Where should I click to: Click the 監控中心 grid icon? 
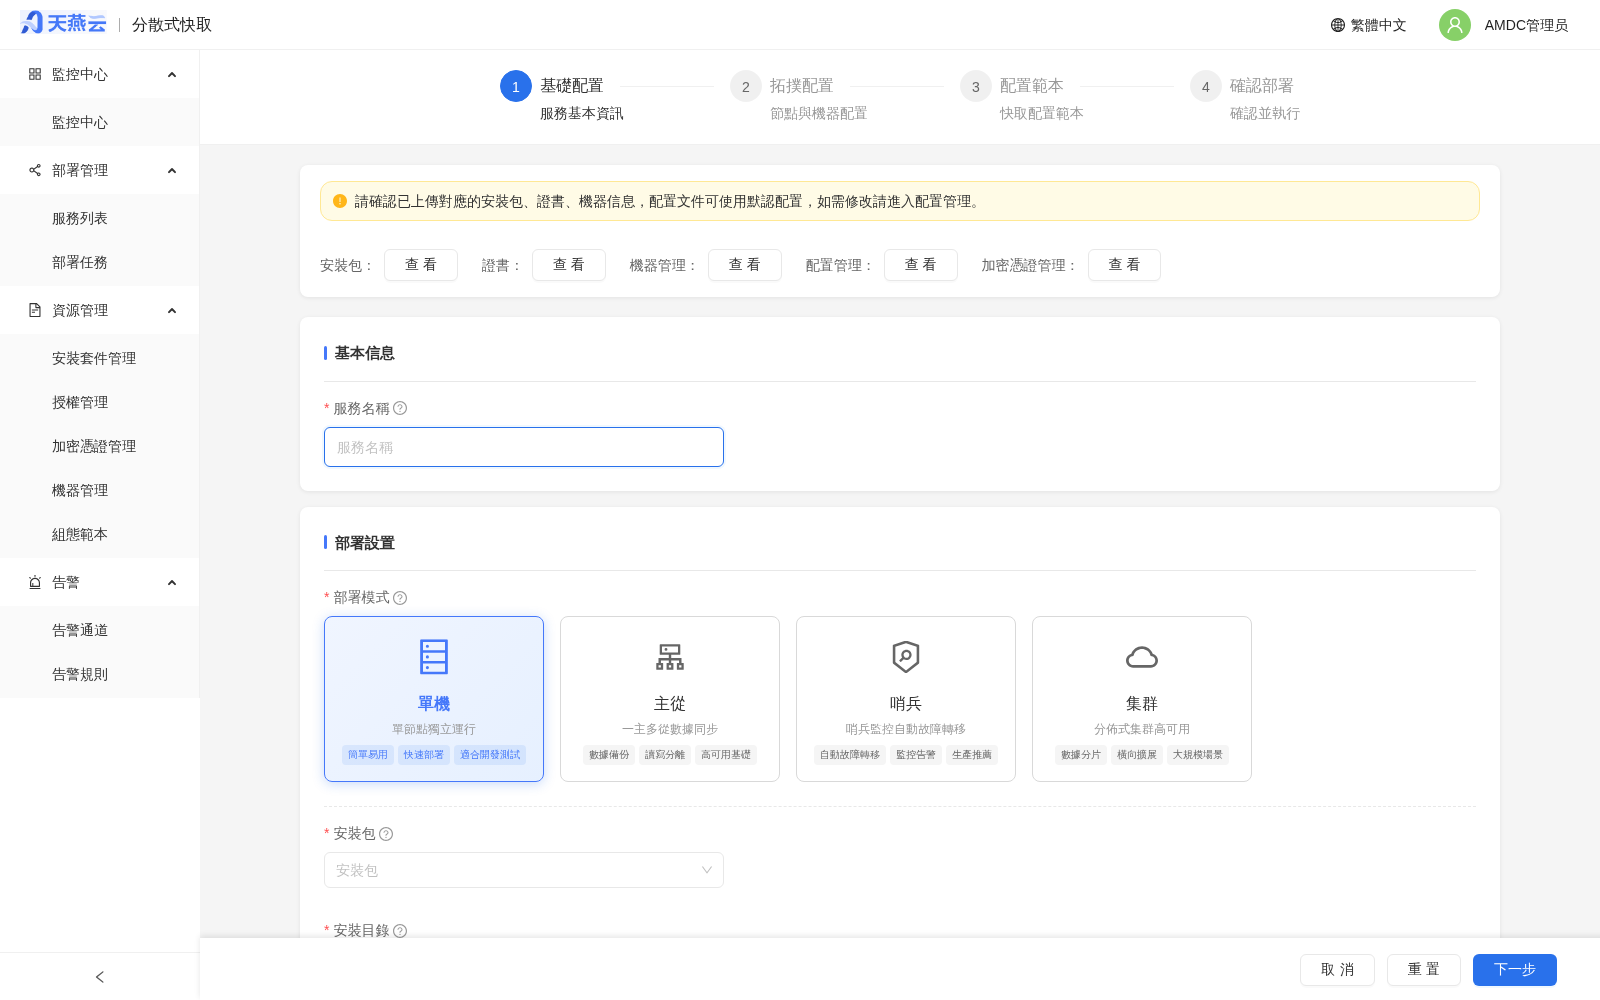[35, 74]
